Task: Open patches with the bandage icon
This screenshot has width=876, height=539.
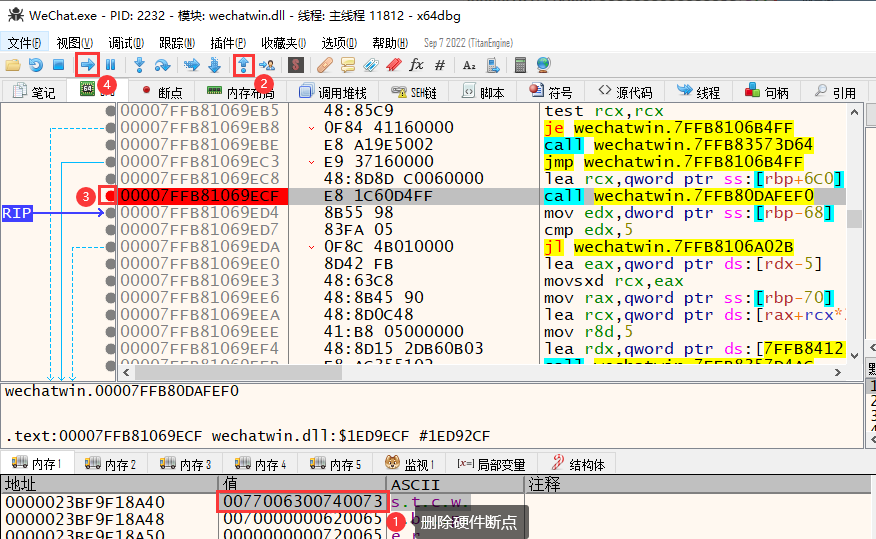Action: point(325,65)
